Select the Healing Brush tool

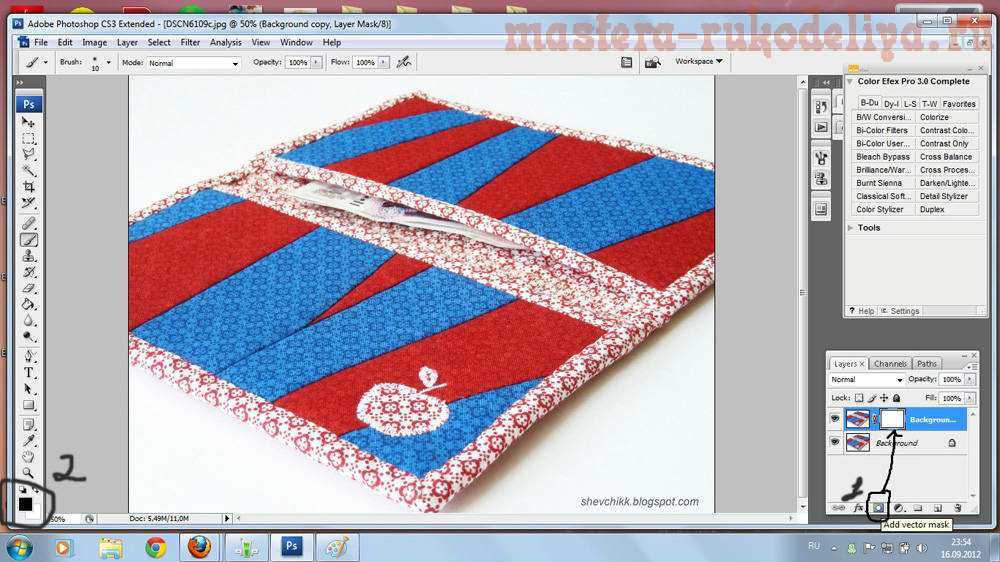[28, 223]
